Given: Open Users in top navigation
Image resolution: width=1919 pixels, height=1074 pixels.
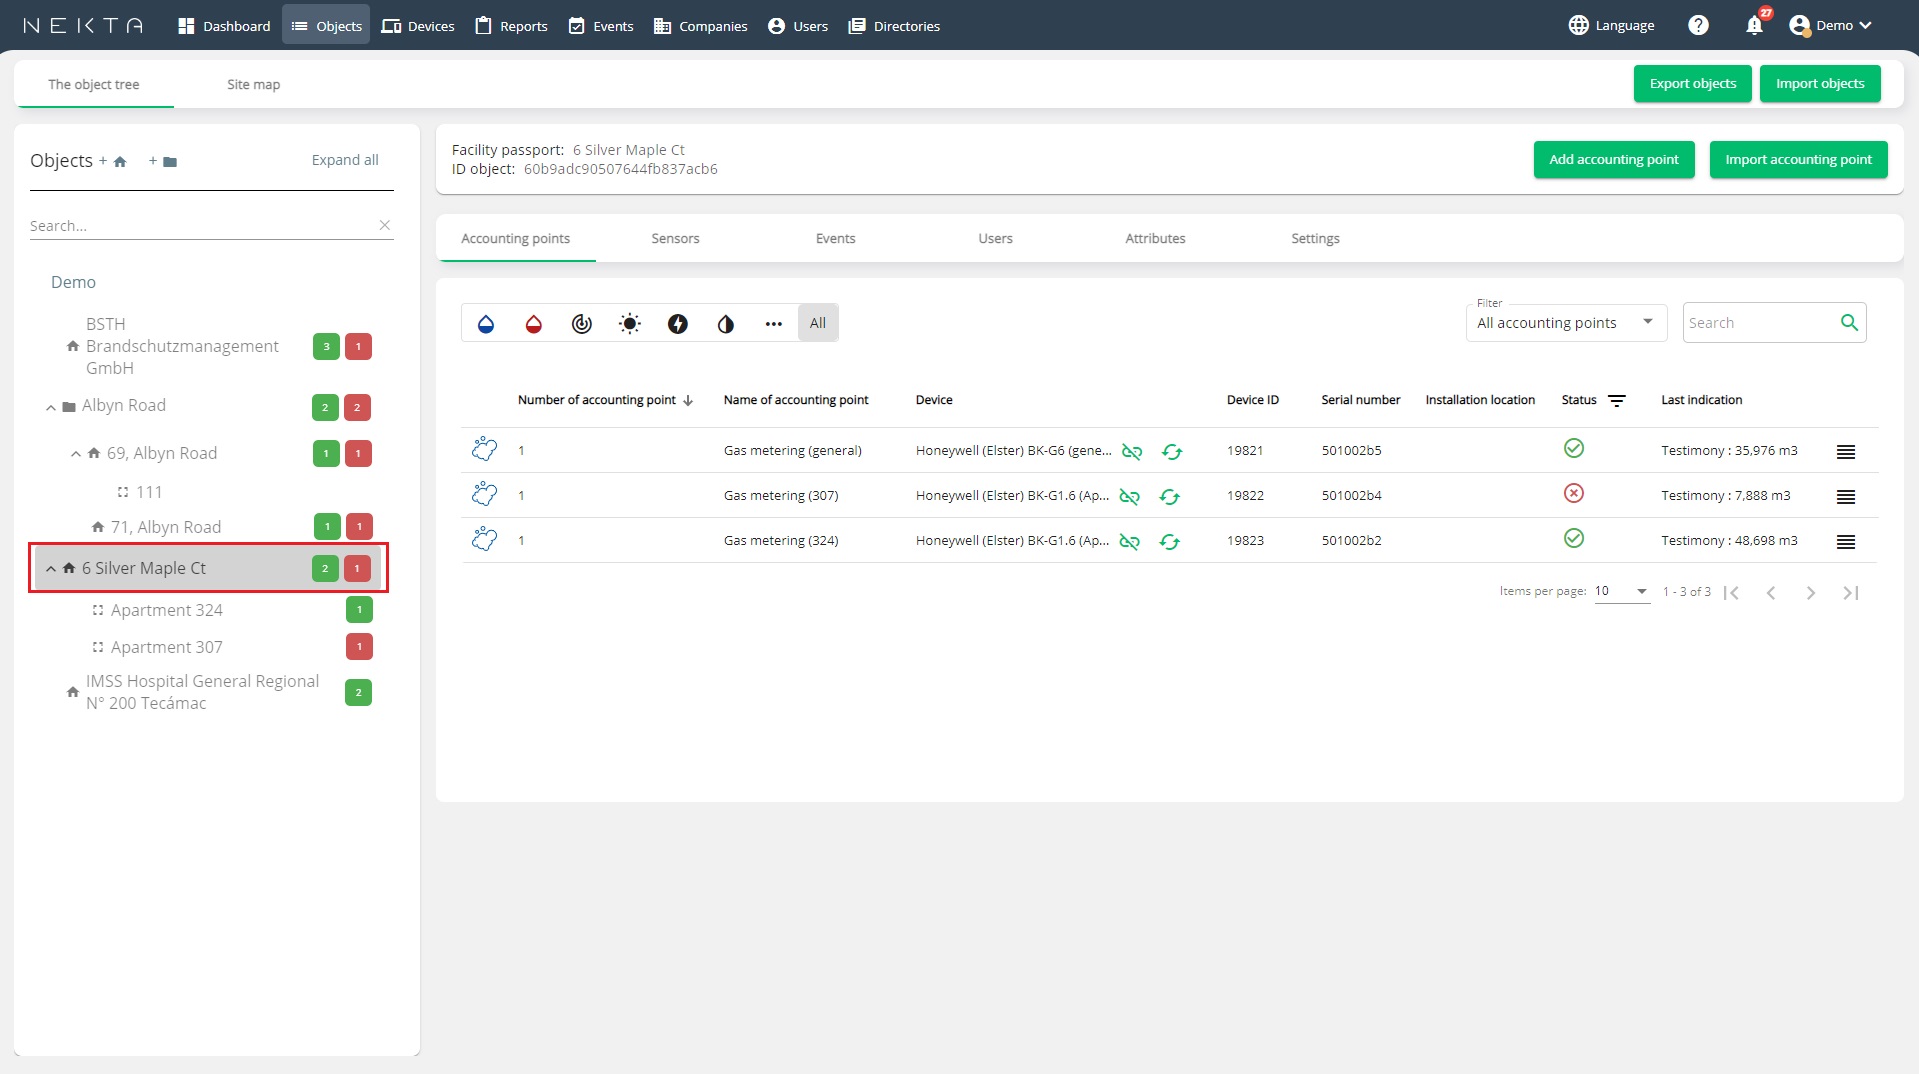Looking at the screenshot, I should click(798, 25).
